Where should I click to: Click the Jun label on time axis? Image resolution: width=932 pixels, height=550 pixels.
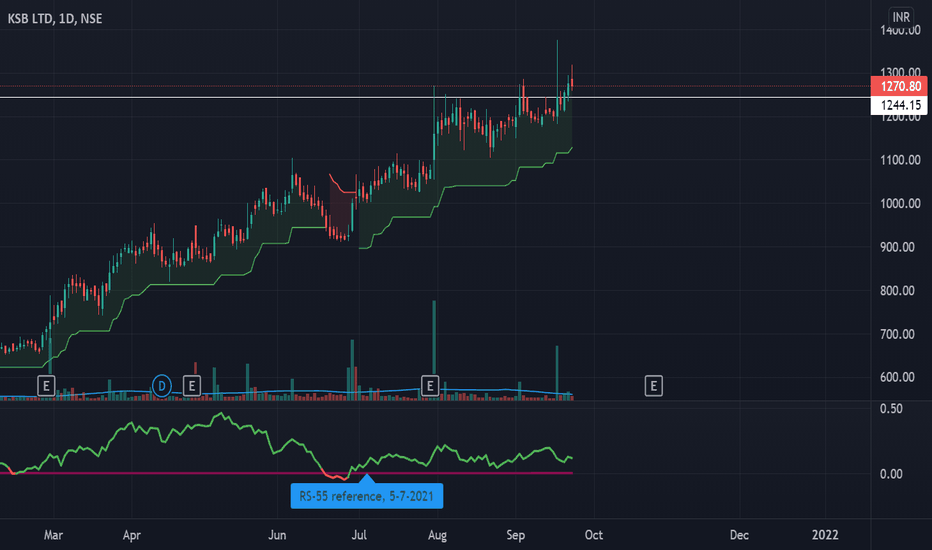pyautogui.click(x=277, y=535)
